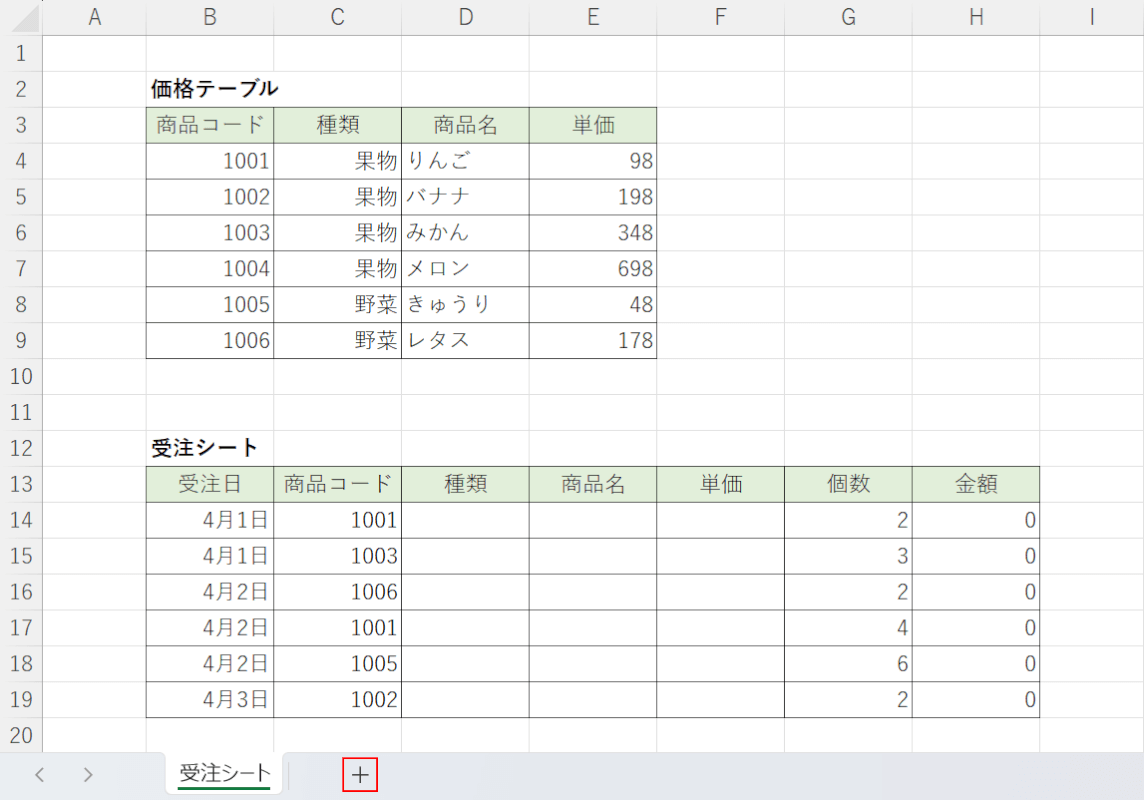Switch to the 受注シート sheet tab

225,773
